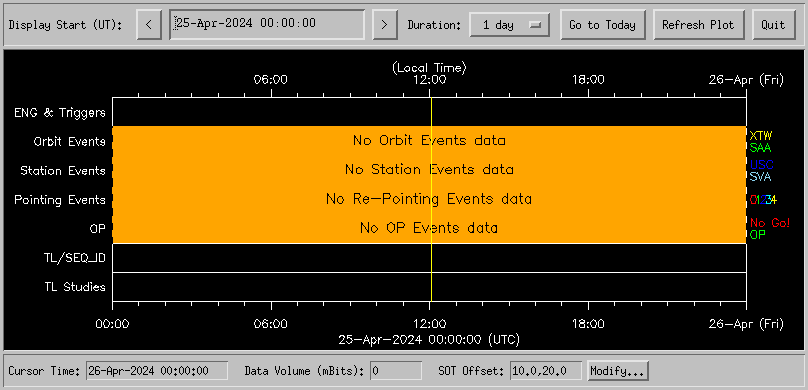808x390 pixels.
Task: Open the SOT Offset Modify dialog
Action: [617, 371]
